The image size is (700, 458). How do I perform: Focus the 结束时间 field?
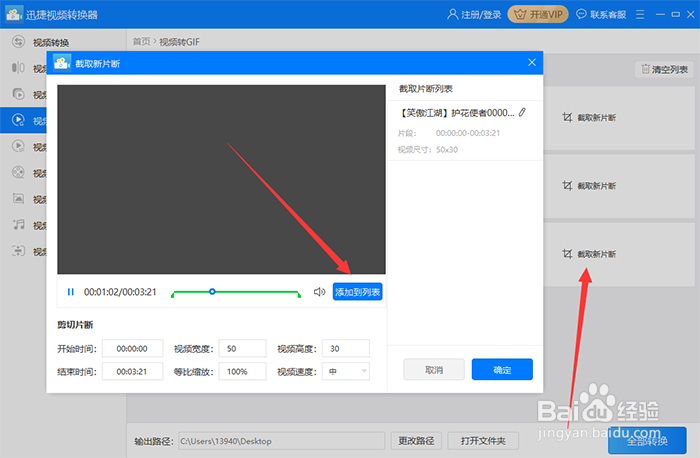click(133, 371)
